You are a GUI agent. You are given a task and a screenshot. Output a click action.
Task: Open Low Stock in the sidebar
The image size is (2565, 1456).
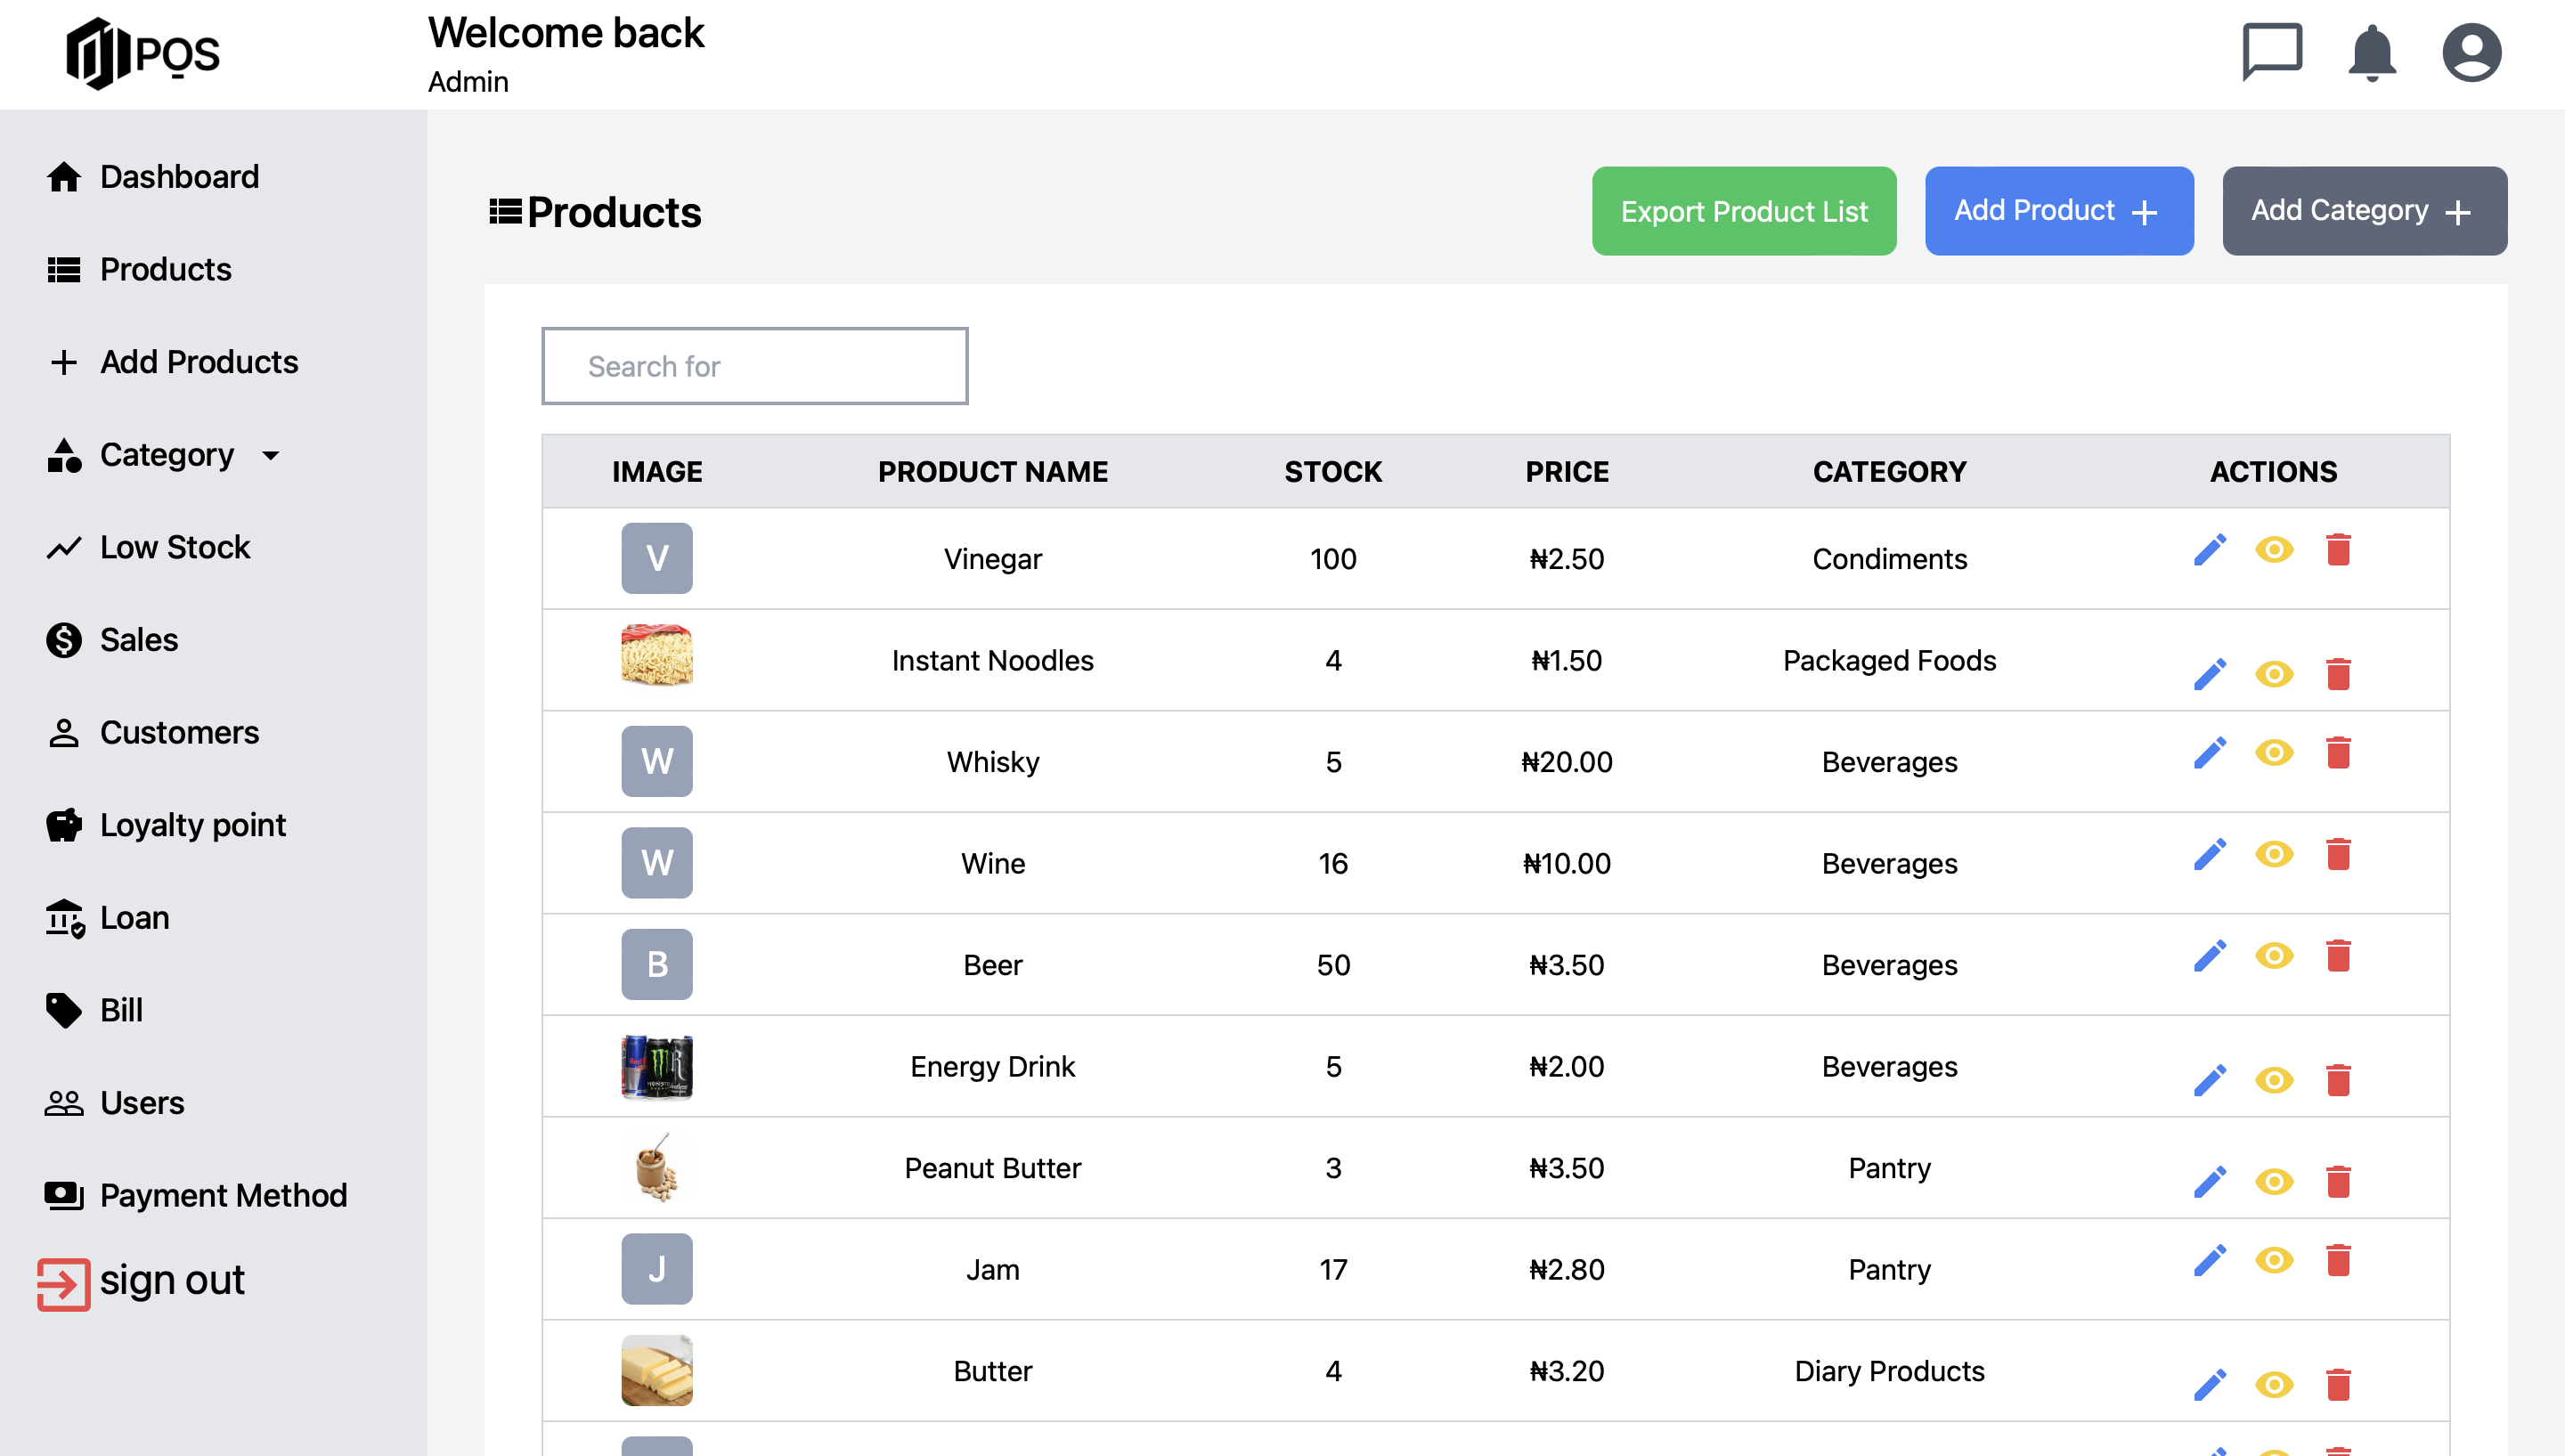coord(148,548)
